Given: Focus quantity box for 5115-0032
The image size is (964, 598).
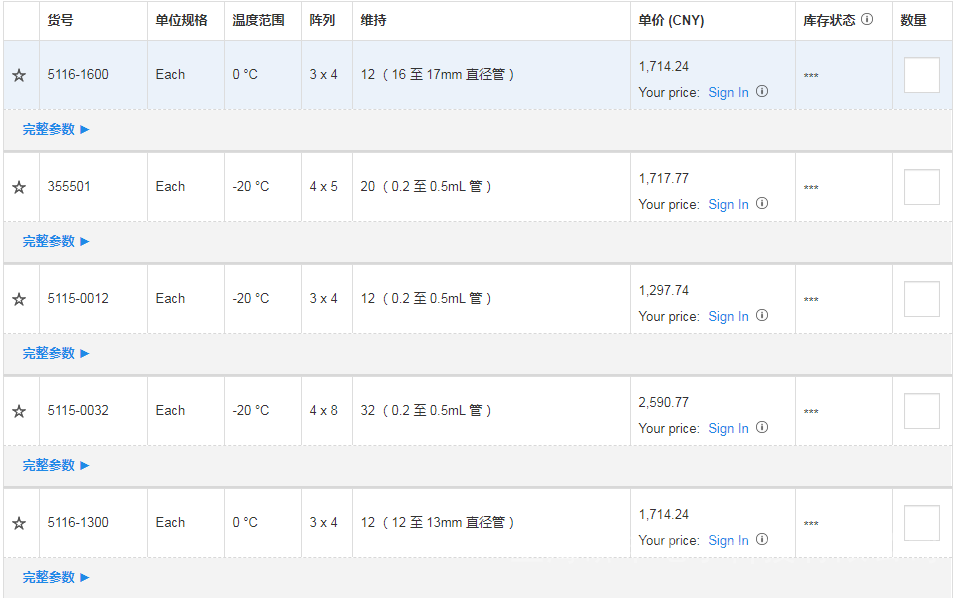Looking at the screenshot, I should pyautogui.click(x=921, y=411).
